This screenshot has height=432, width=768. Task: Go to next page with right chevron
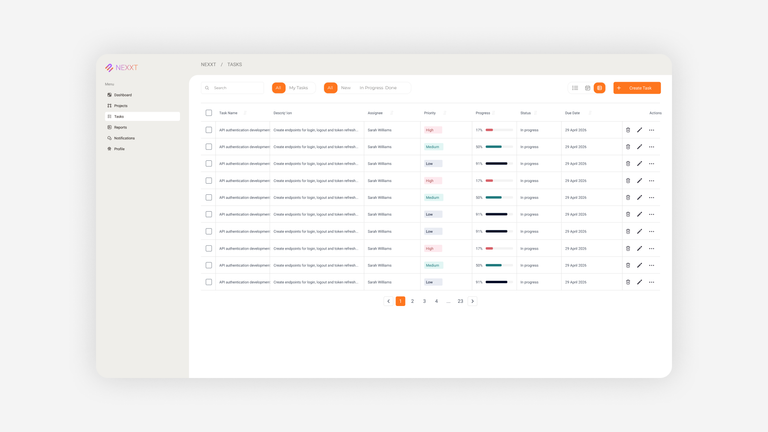(472, 301)
